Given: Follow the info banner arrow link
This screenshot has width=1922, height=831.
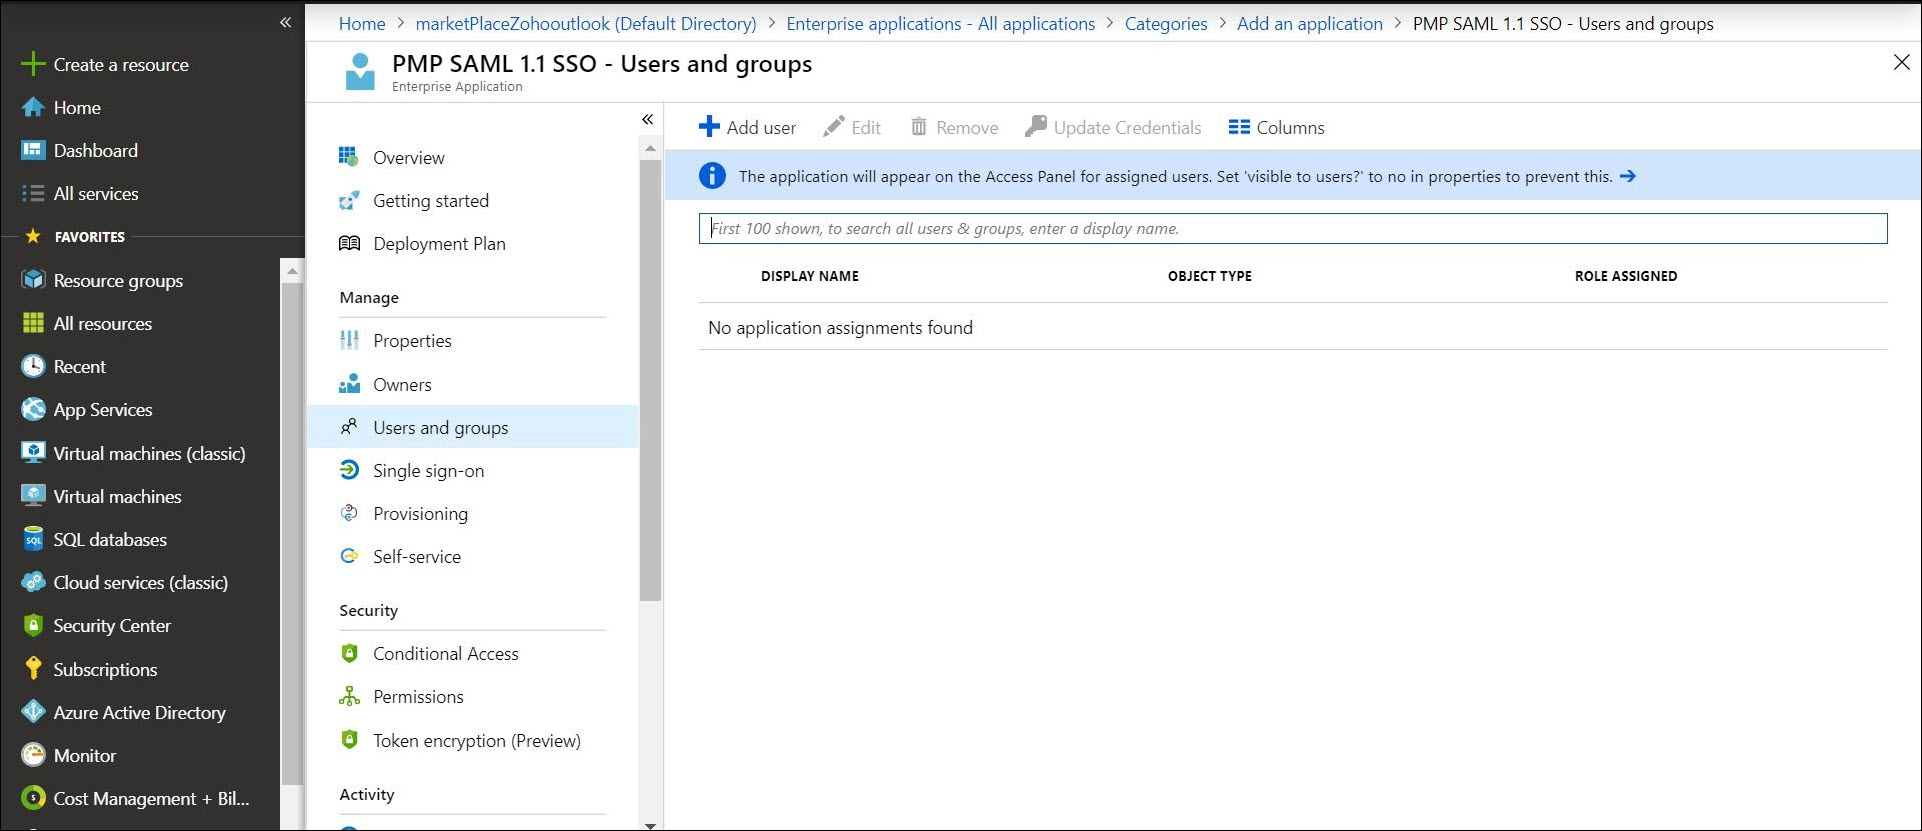Looking at the screenshot, I should [1628, 176].
